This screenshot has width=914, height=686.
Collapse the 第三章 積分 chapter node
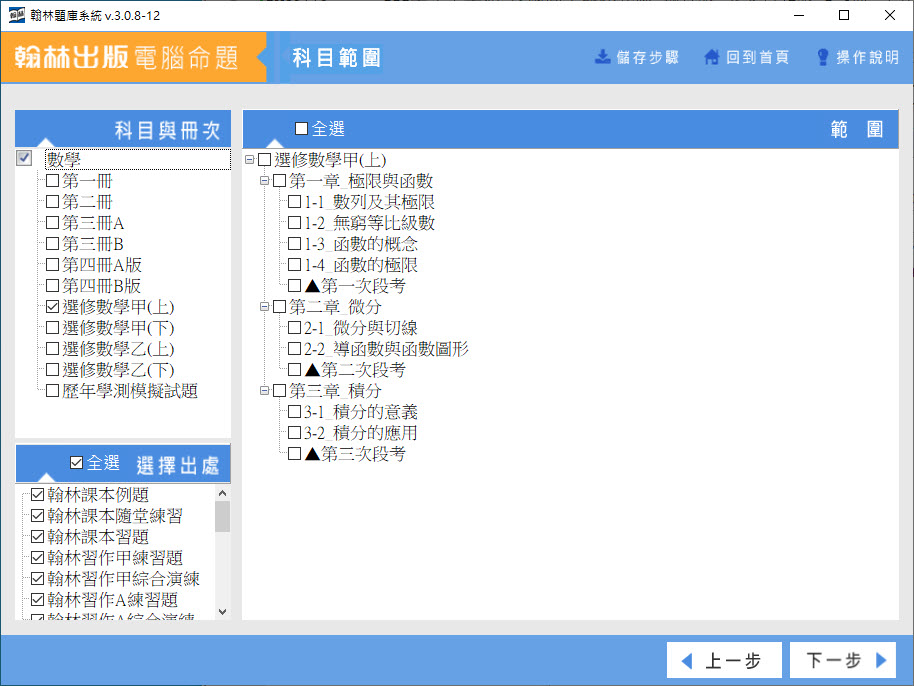[x=265, y=391]
